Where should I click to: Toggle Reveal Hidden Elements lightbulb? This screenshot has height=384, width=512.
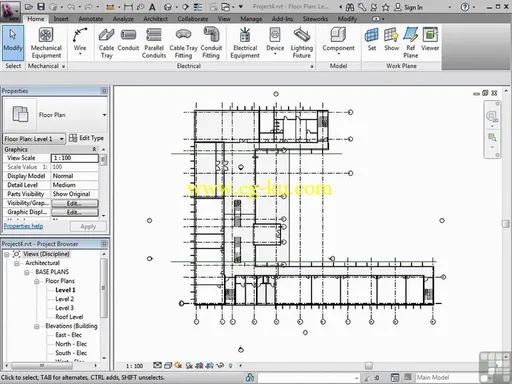tap(230, 366)
